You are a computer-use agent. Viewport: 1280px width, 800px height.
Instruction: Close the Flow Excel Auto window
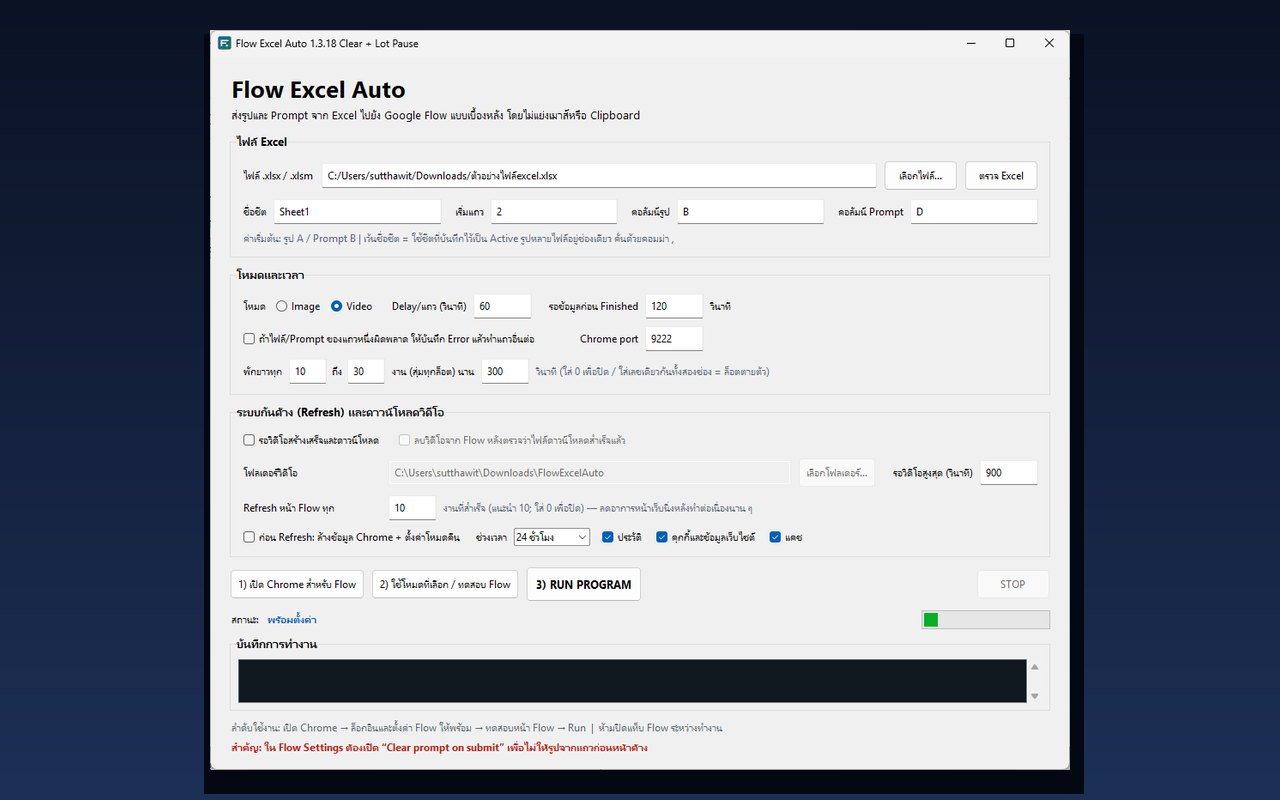point(1049,43)
